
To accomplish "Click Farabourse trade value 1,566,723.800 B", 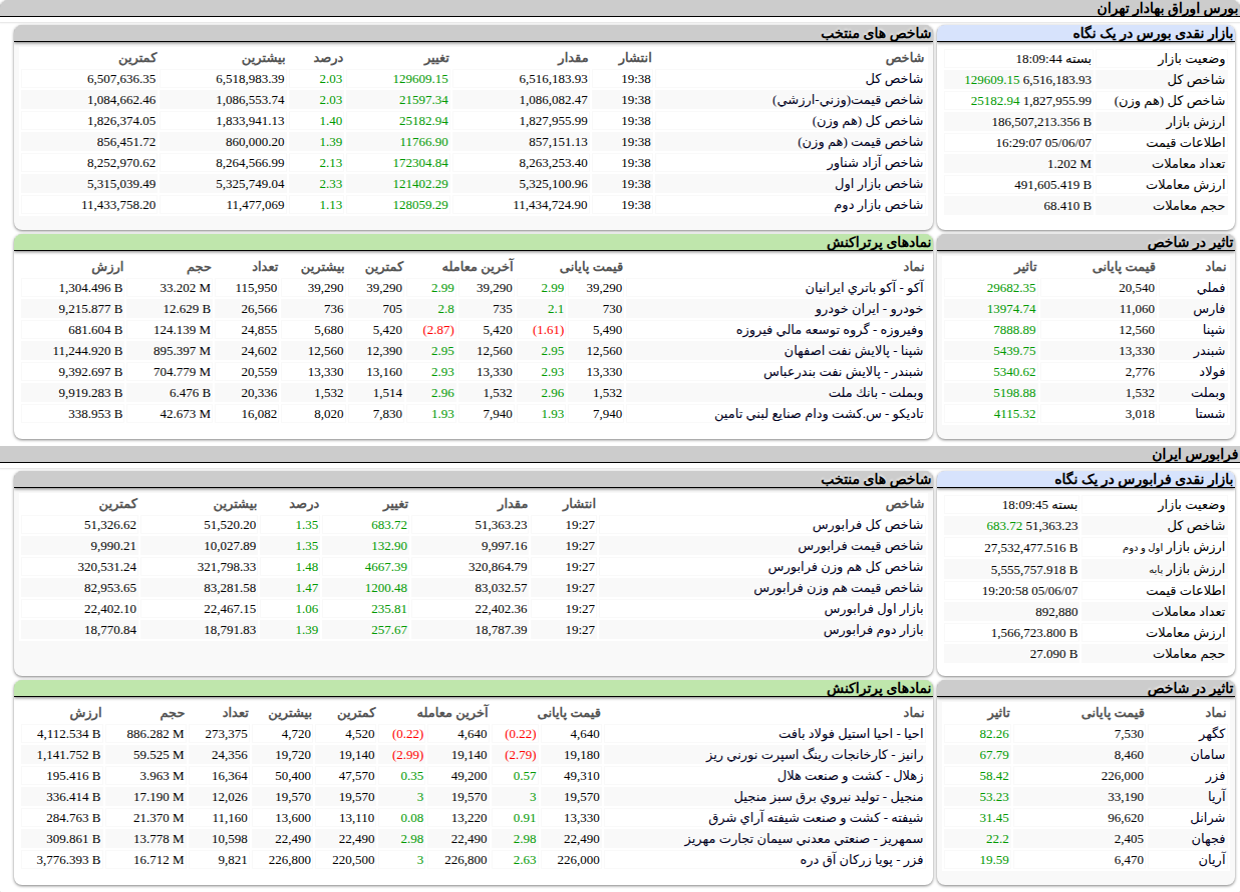I will coord(1035,632).
